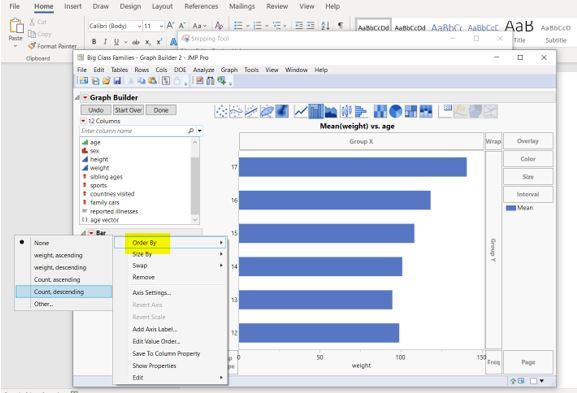This screenshot has width=577, height=393.
Task: Select the Points element icon in Graph Builder
Action: [221, 111]
